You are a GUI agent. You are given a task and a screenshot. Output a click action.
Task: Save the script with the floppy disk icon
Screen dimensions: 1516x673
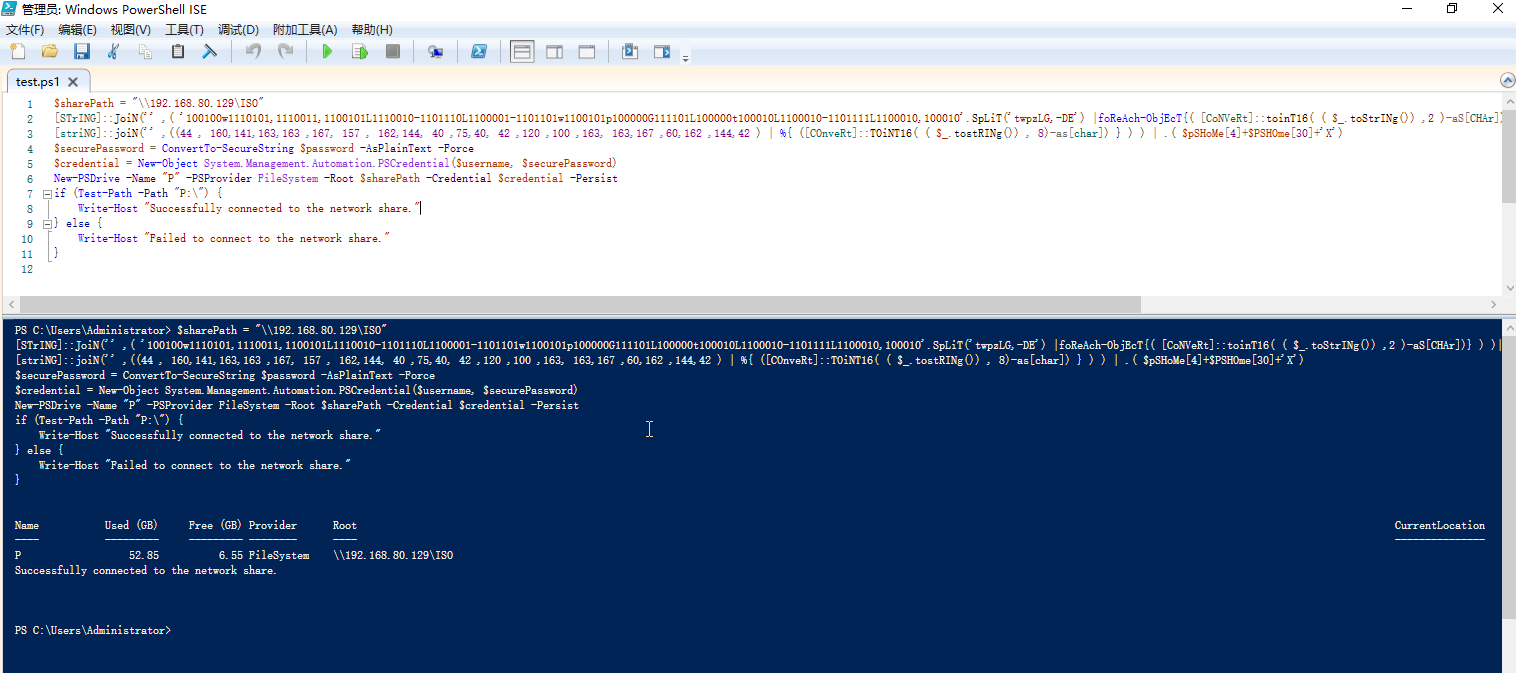tap(81, 51)
